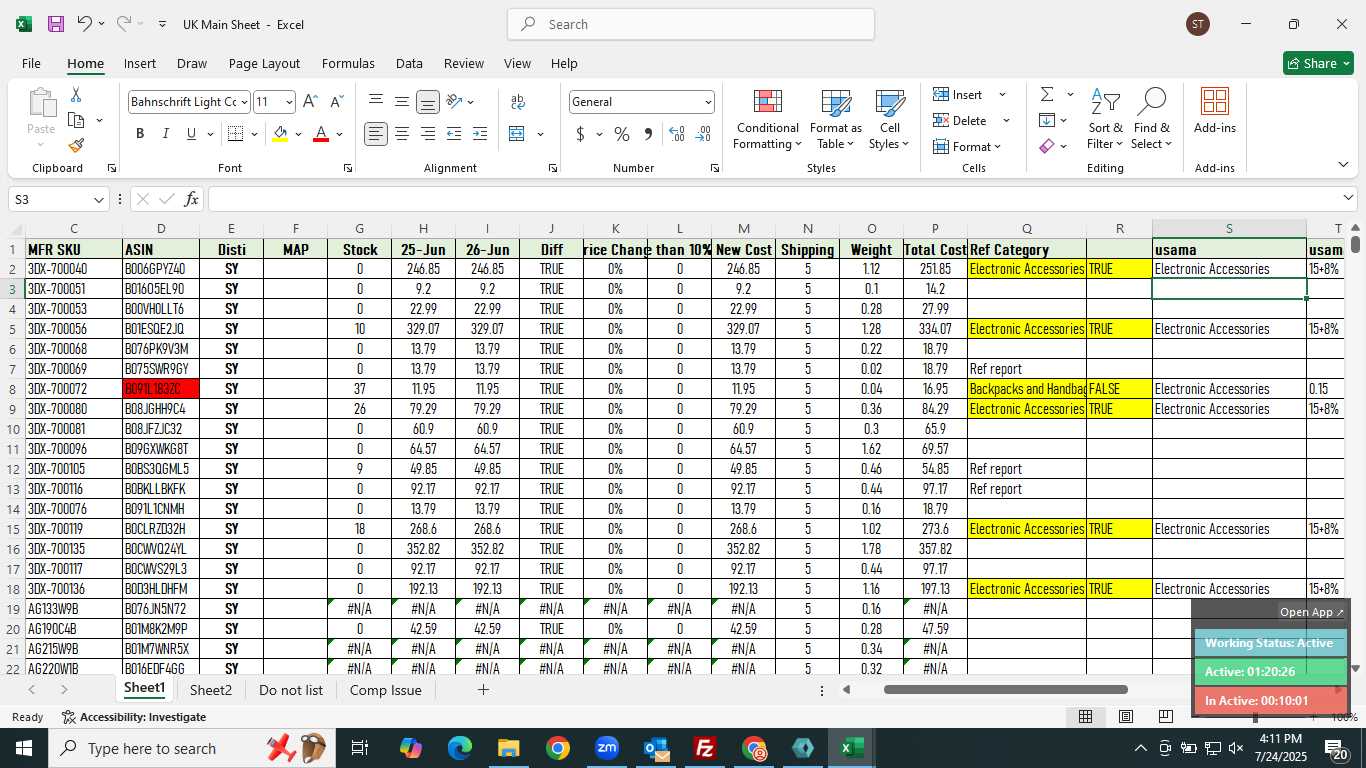Switch to the Insert tab
This screenshot has height=768, width=1366.
(140, 63)
